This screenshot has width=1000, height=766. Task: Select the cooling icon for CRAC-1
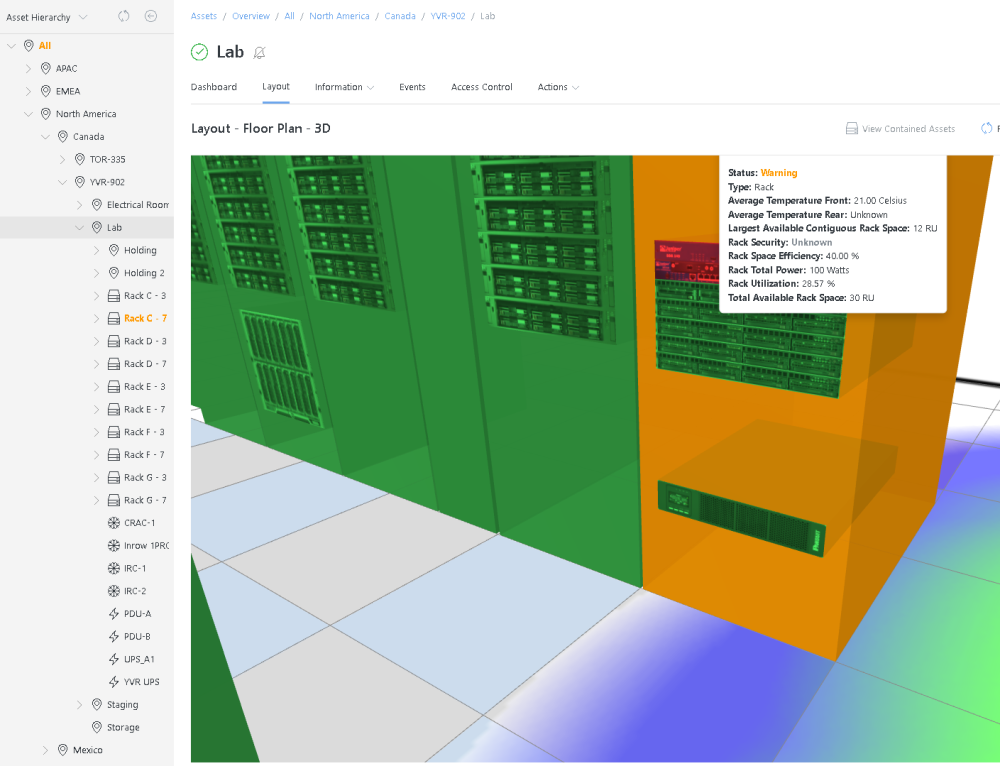tap(116, 522)
